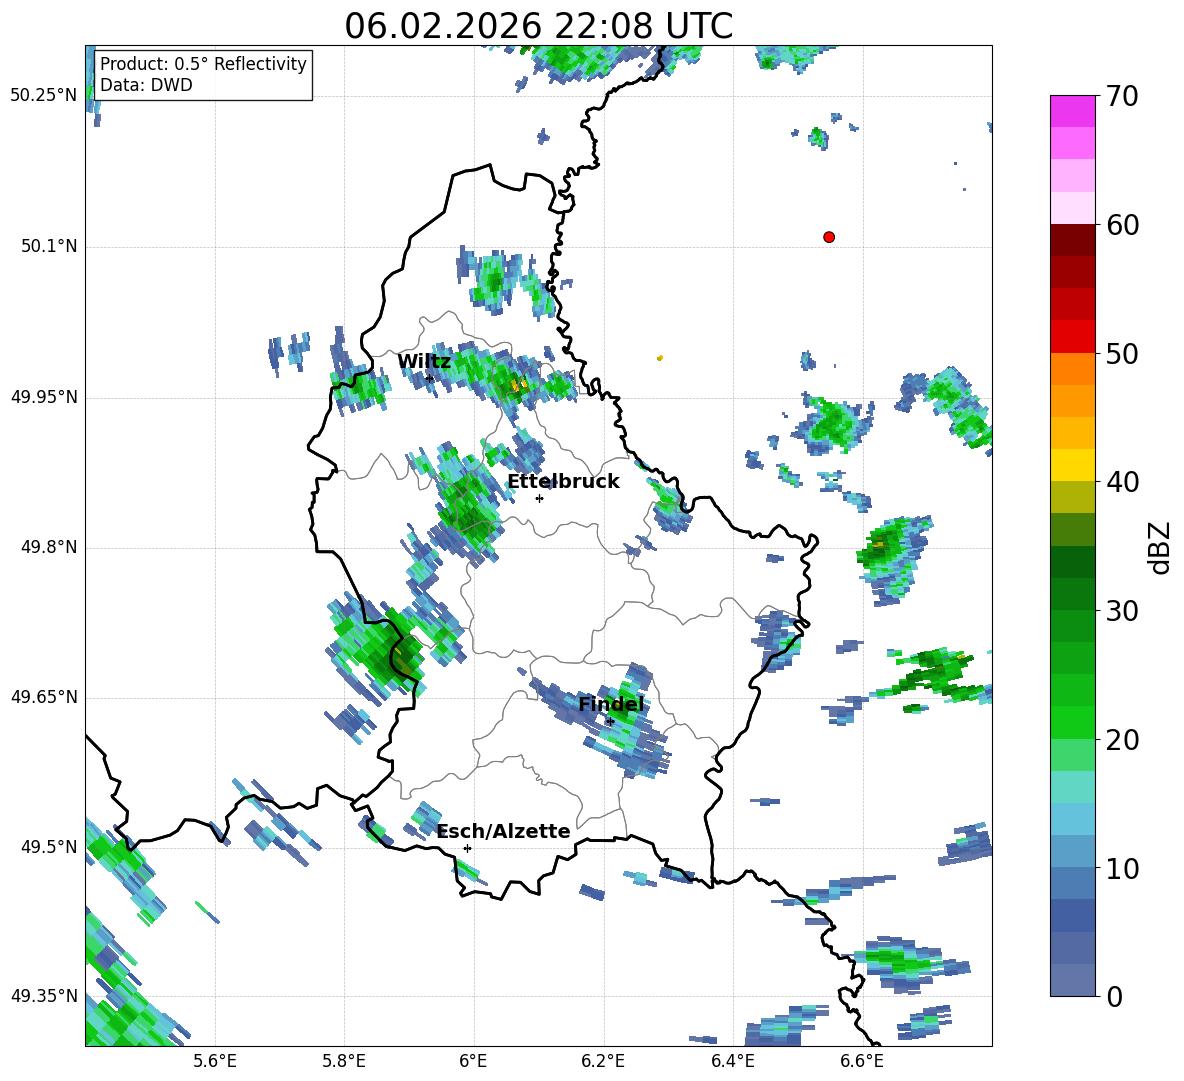Click the 'Data: DWD' source text

coord(146,85)
